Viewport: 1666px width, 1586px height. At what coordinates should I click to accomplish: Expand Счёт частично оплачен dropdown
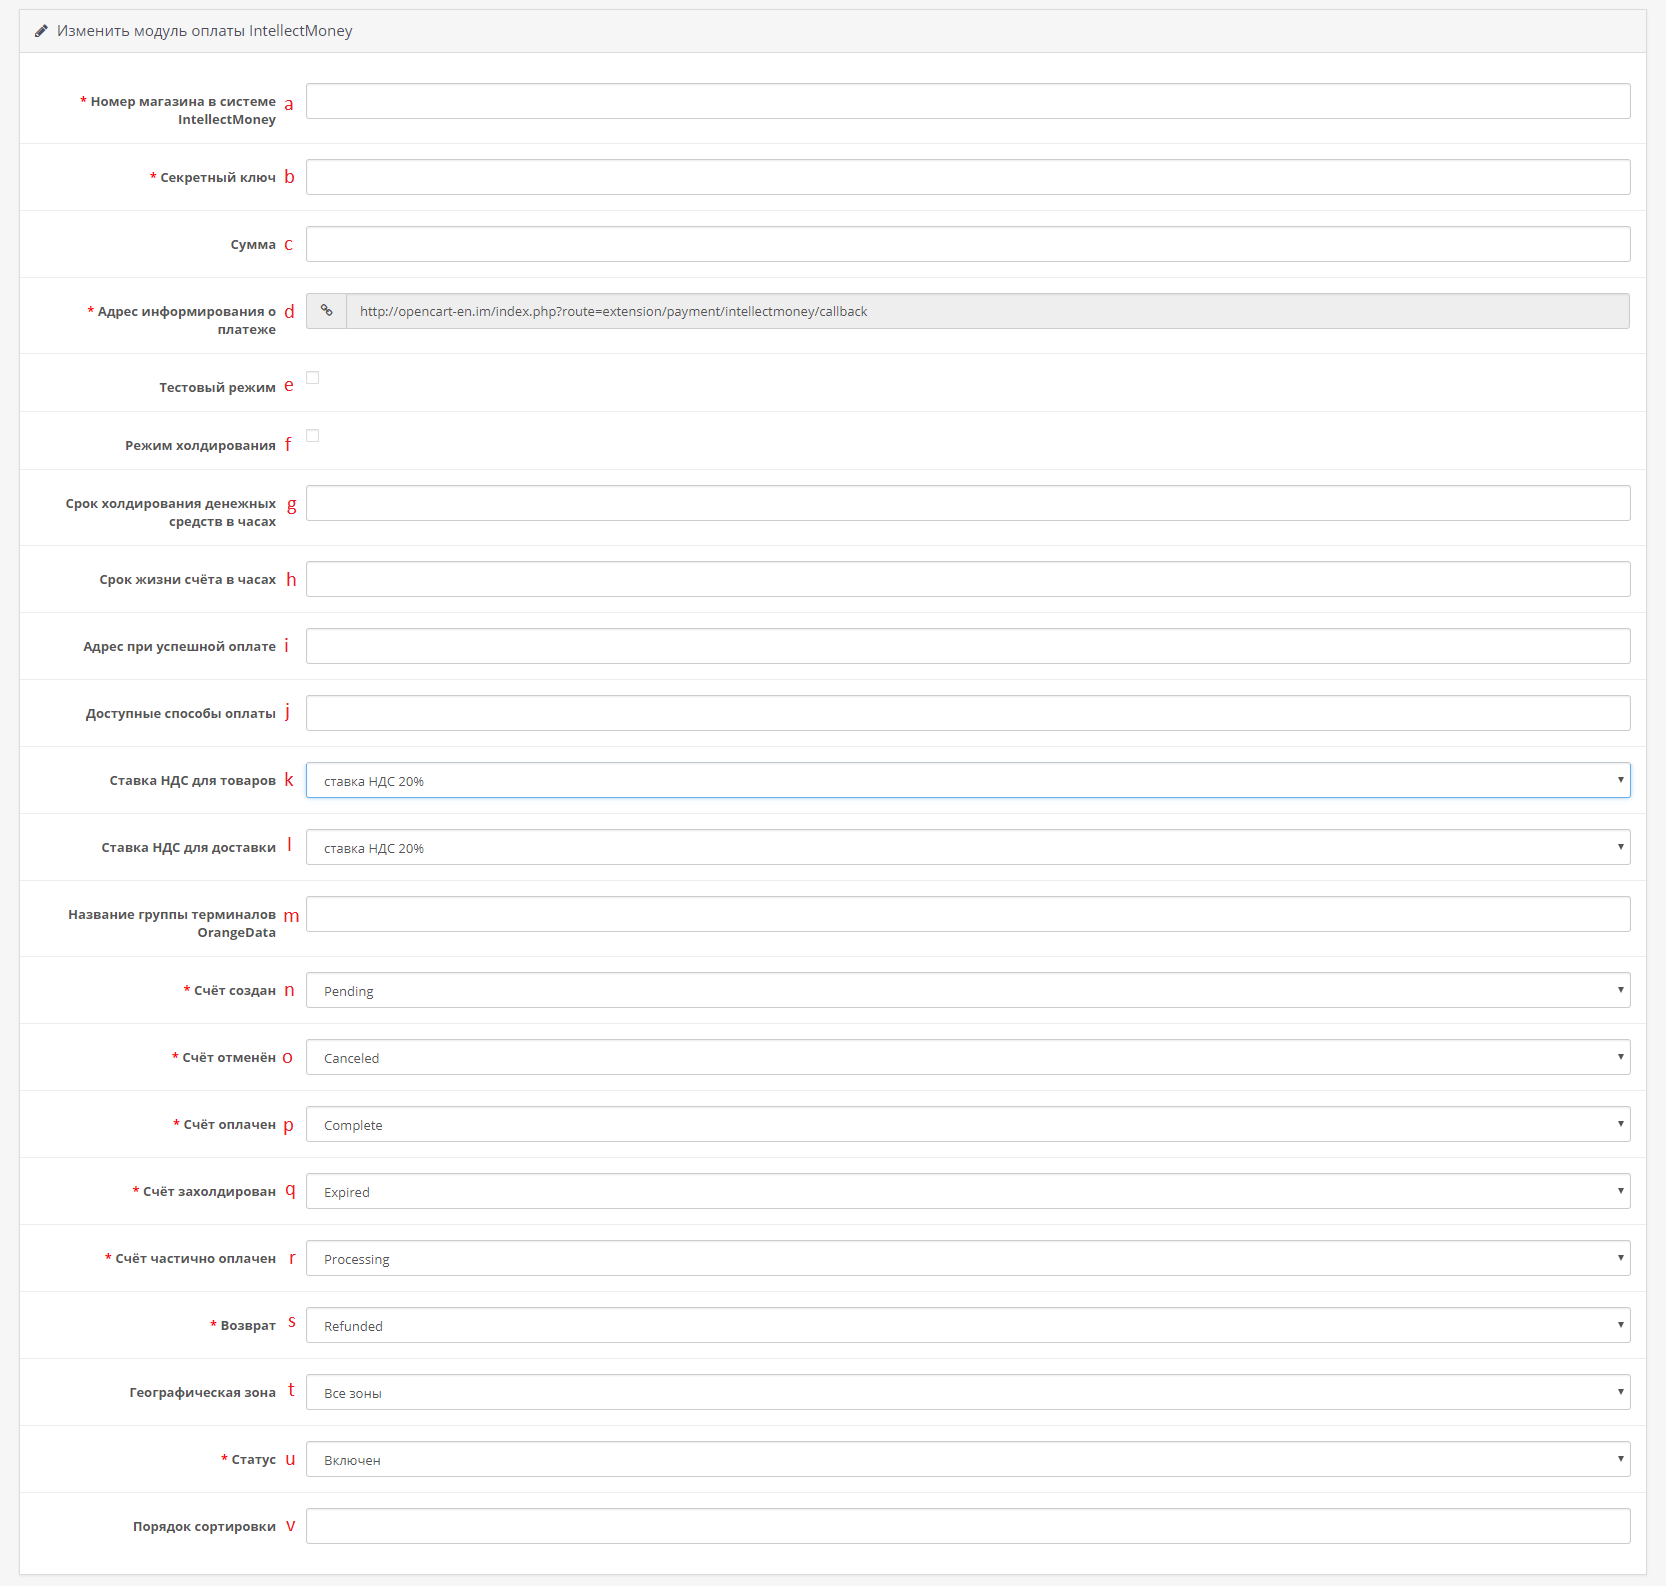(967, 1259)
